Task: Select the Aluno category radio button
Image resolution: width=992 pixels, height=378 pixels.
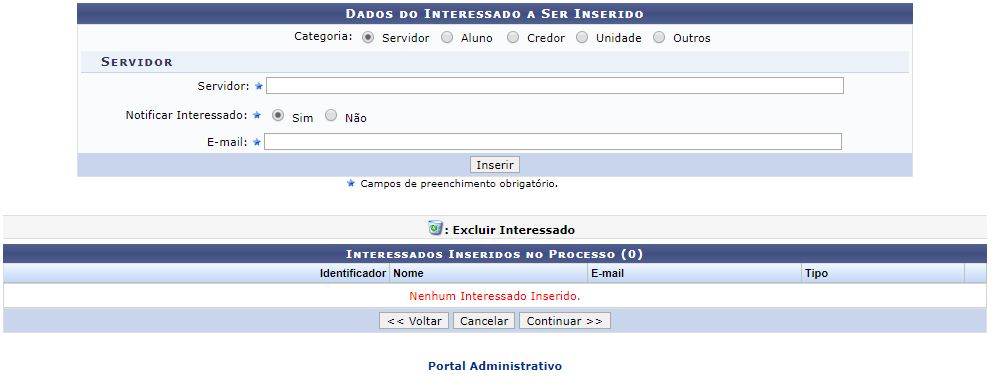Action: (x=447, y=37)
